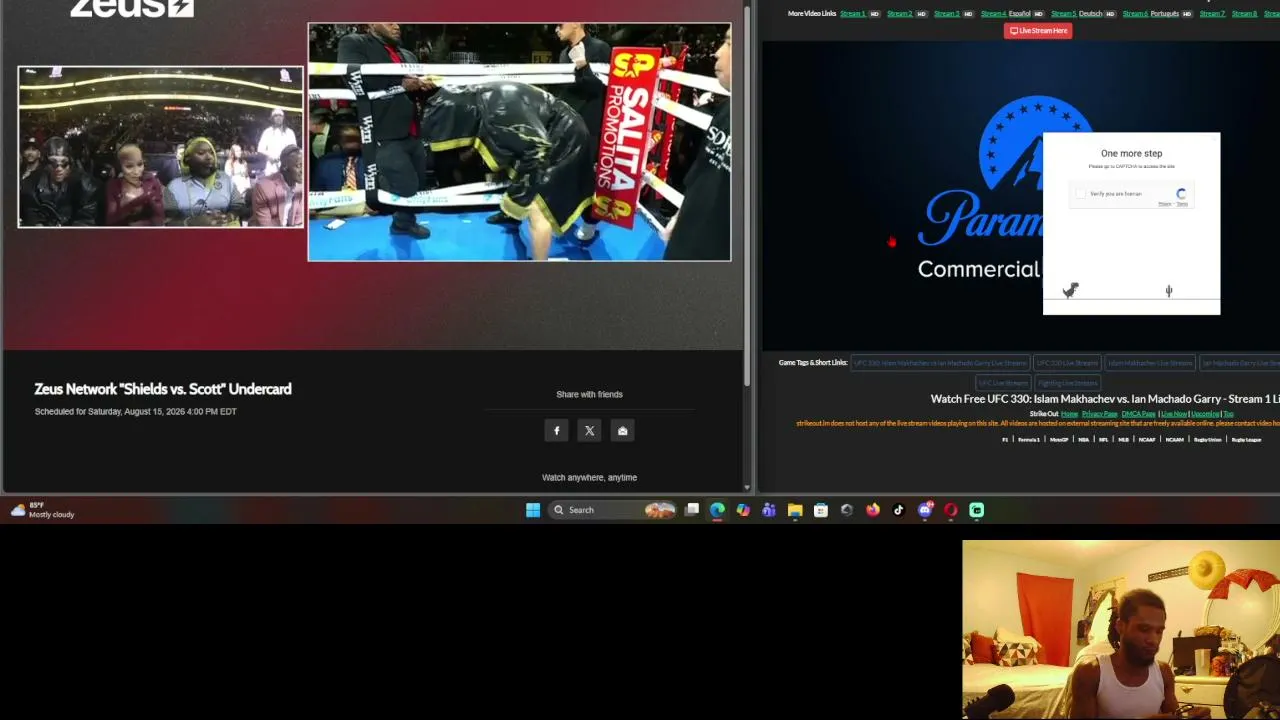
Task: Share the Zeus stream by email
Action: (623, 430)
